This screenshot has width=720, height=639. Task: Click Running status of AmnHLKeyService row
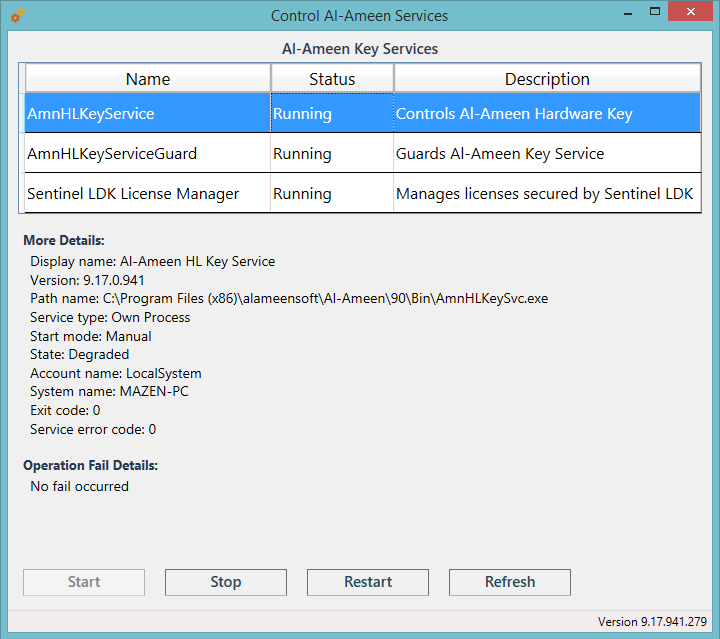(x=302, y=114)
